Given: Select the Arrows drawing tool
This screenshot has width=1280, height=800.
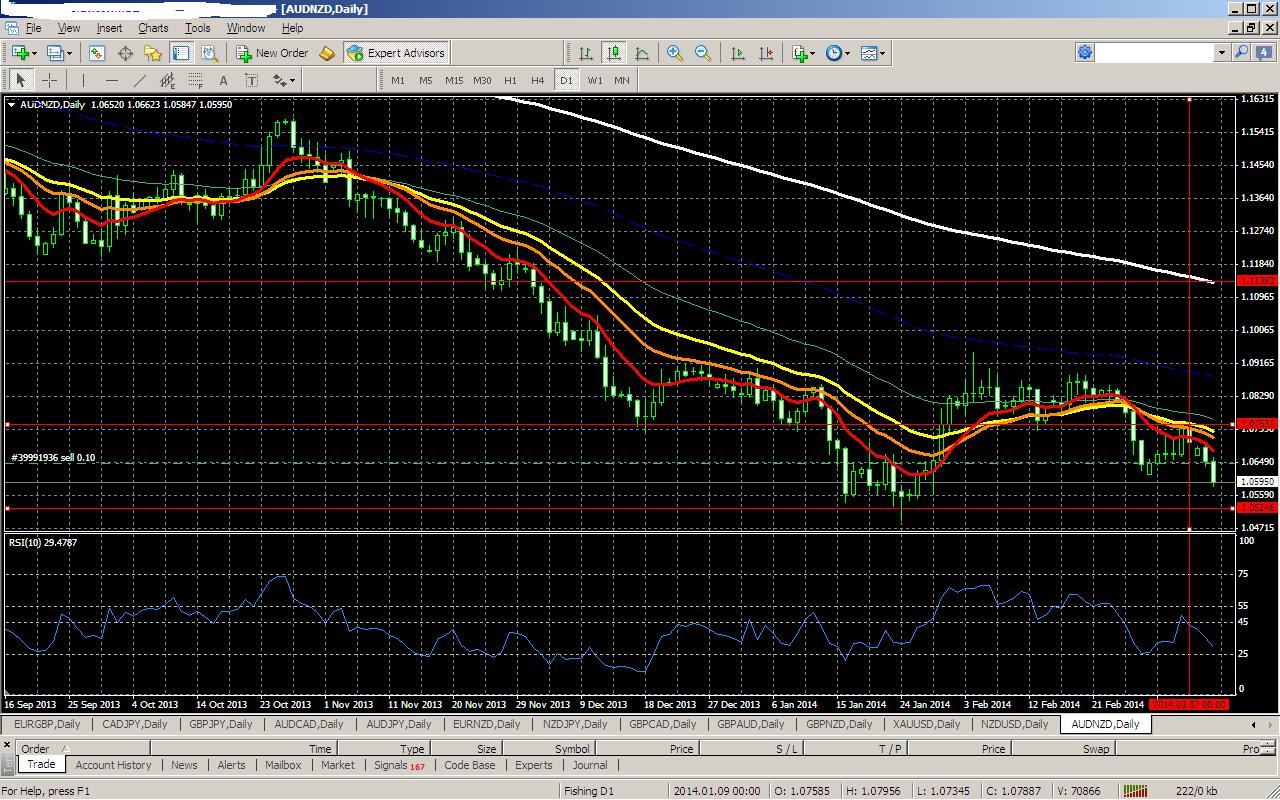Looking at the screenshot, I should coord(279,80).
